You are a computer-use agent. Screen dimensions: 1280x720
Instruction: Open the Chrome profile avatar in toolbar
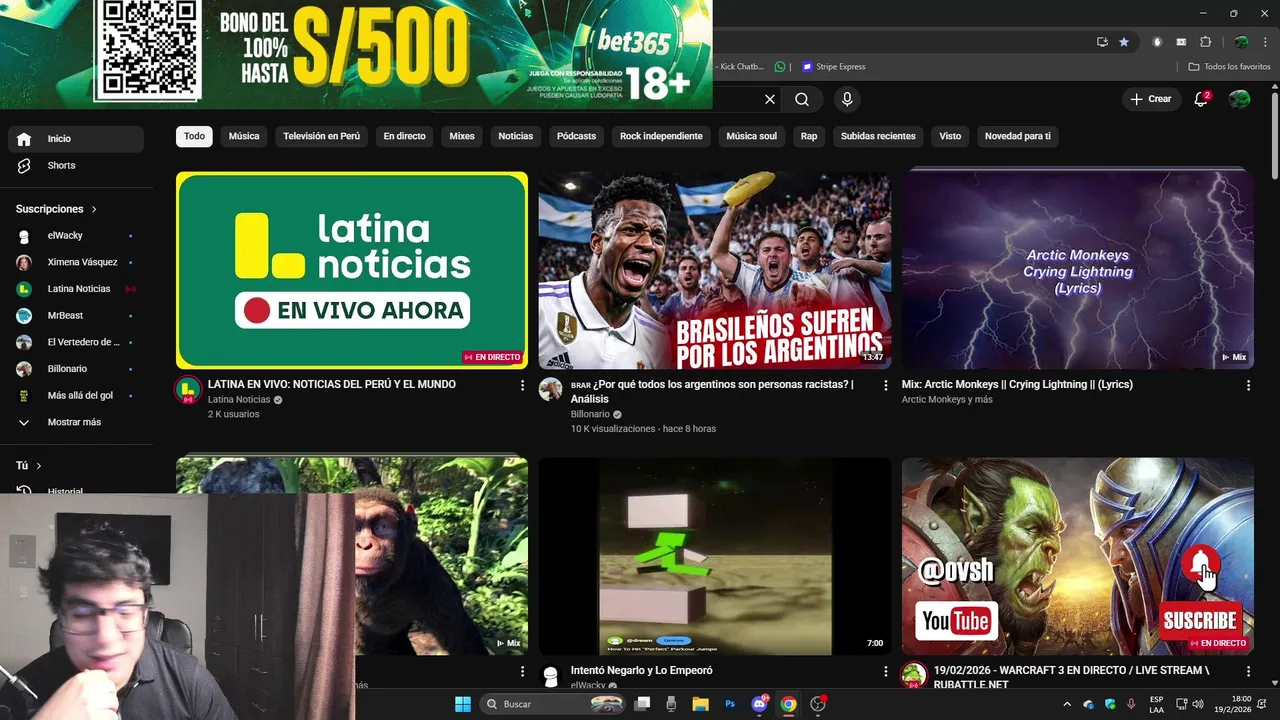[x=1241, y=42]
